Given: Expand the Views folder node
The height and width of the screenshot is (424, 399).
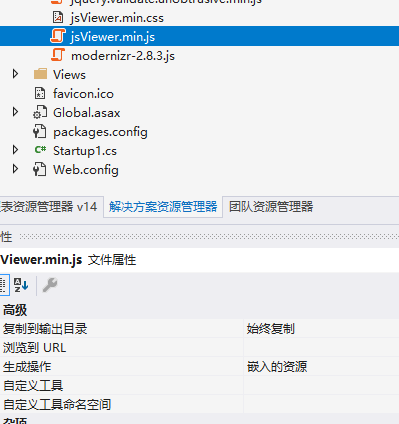Looking at the screenshot, I should click(15, 74).
